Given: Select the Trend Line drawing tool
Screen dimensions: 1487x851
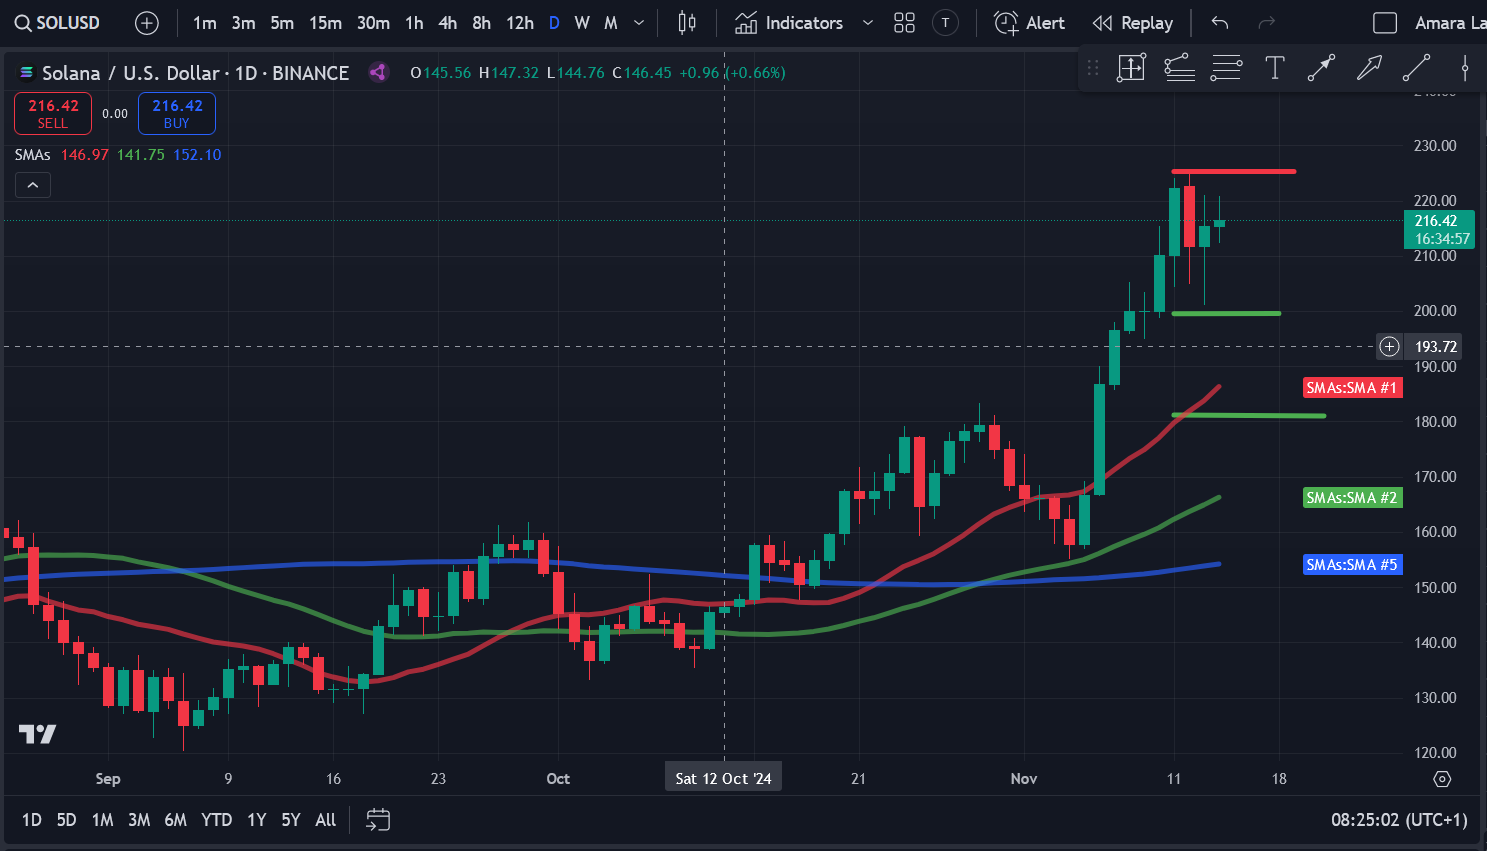Looking at the screenshot, I should 1417,68.
